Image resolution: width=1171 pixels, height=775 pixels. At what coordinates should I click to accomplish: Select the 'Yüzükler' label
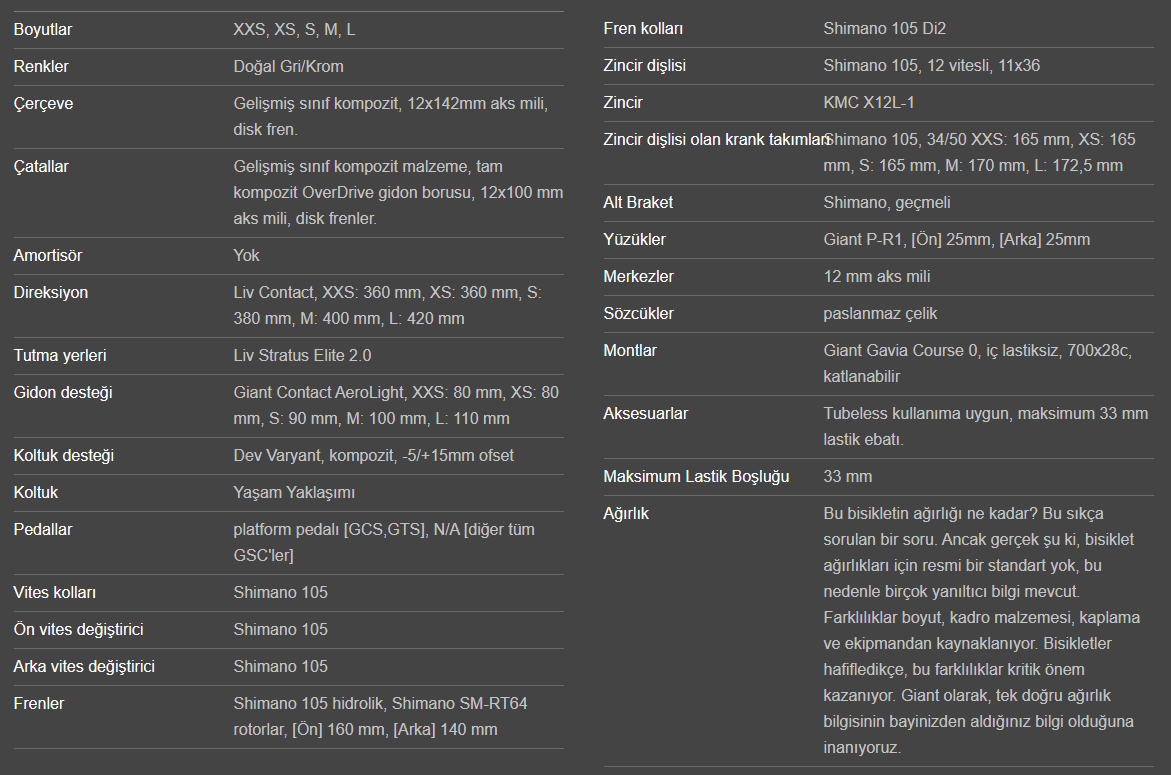click(635, 240)
